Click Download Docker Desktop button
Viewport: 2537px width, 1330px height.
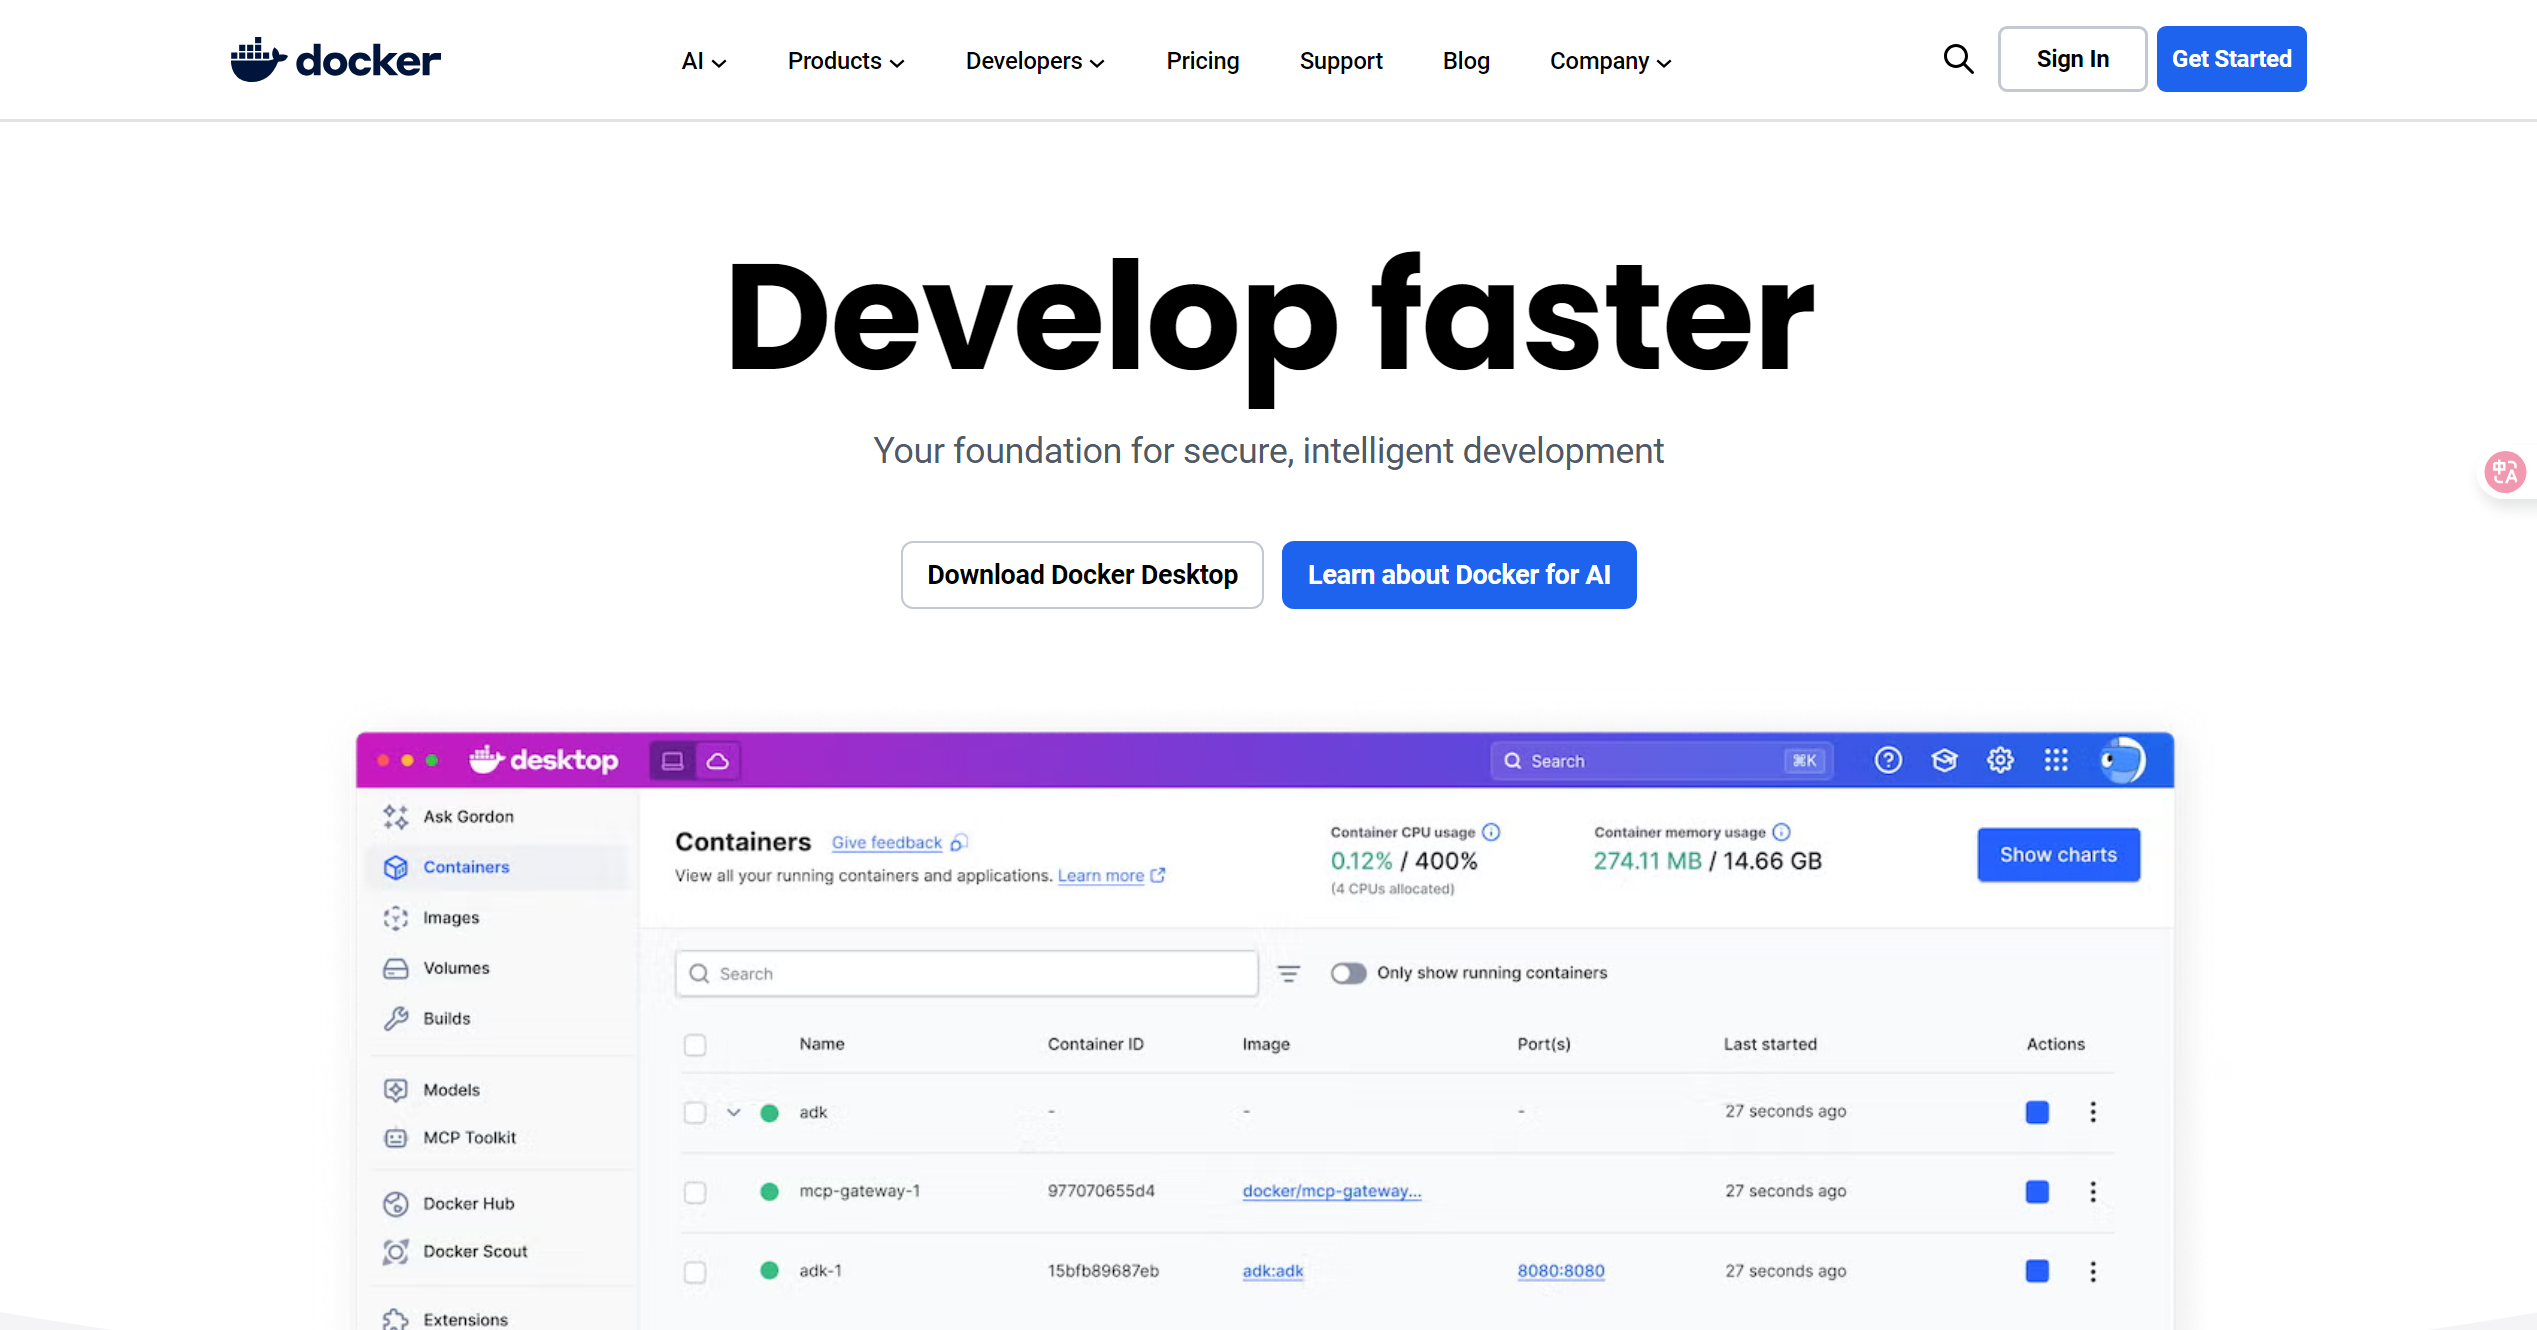click(1081, 575)
